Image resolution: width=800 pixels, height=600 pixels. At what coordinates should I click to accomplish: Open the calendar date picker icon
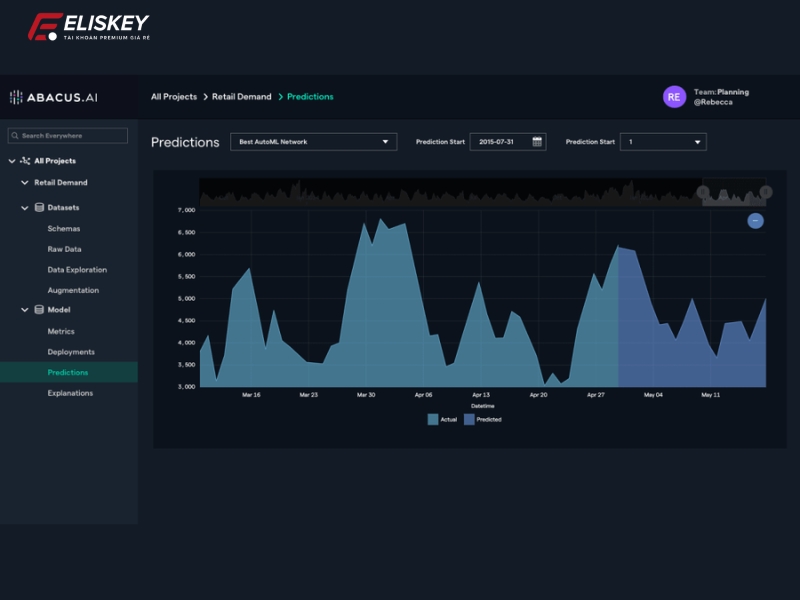point(537,142)
